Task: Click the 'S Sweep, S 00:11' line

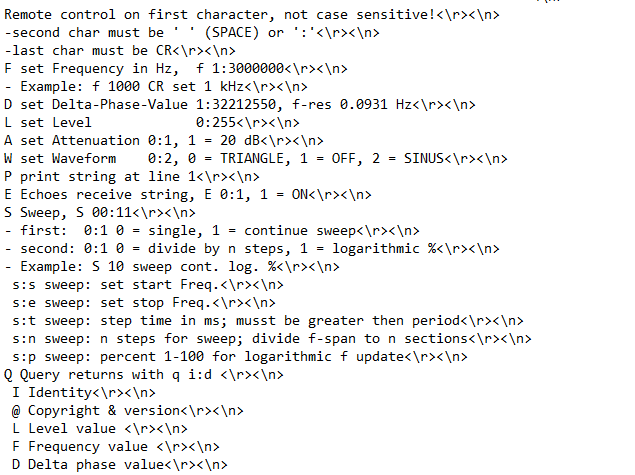Action: tap(100, 213)
